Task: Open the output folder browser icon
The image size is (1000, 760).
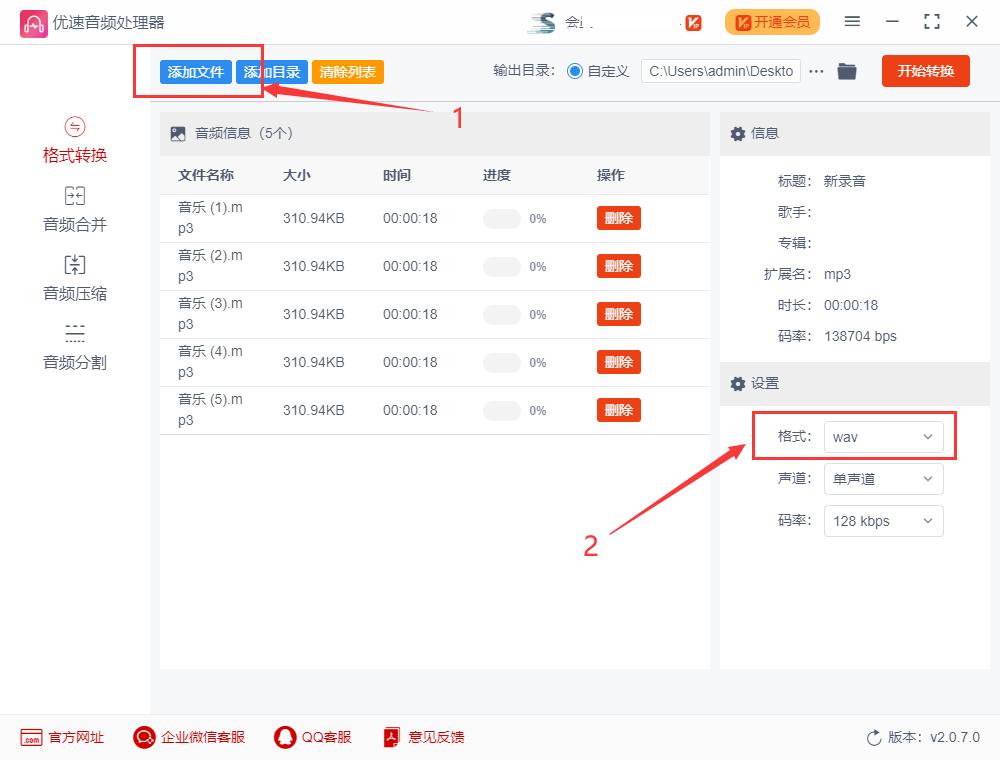Action: coord(847,71)
